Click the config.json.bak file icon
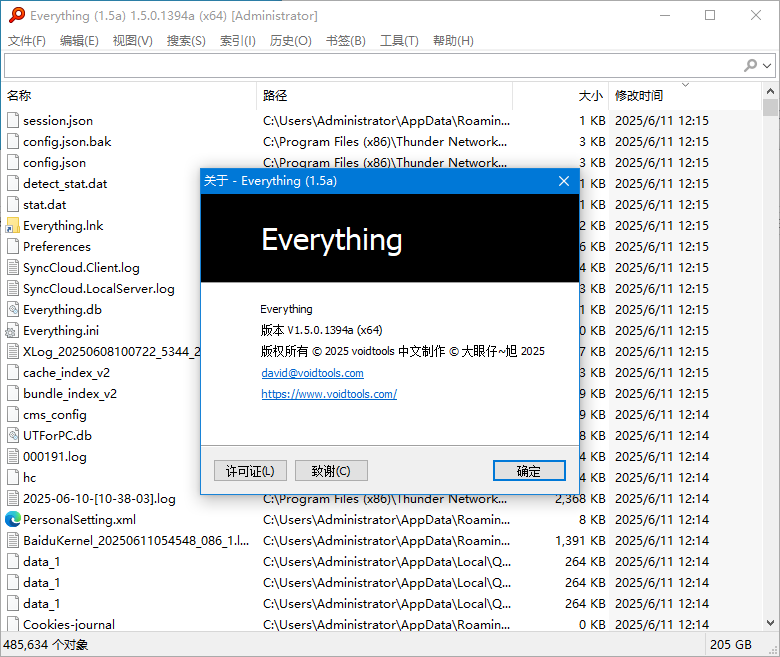This screenshot has width=780, height=657. [13, 142]
